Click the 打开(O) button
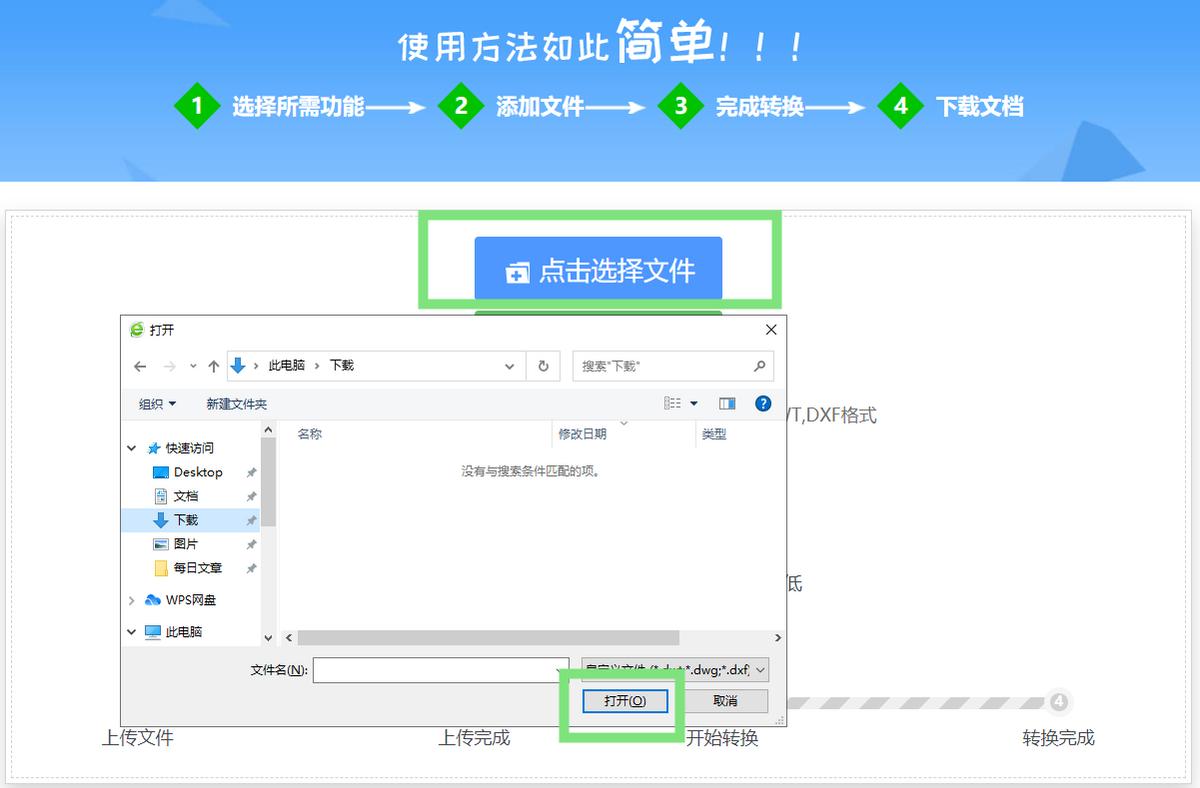Screen dimensions: 1200x788 625,701
